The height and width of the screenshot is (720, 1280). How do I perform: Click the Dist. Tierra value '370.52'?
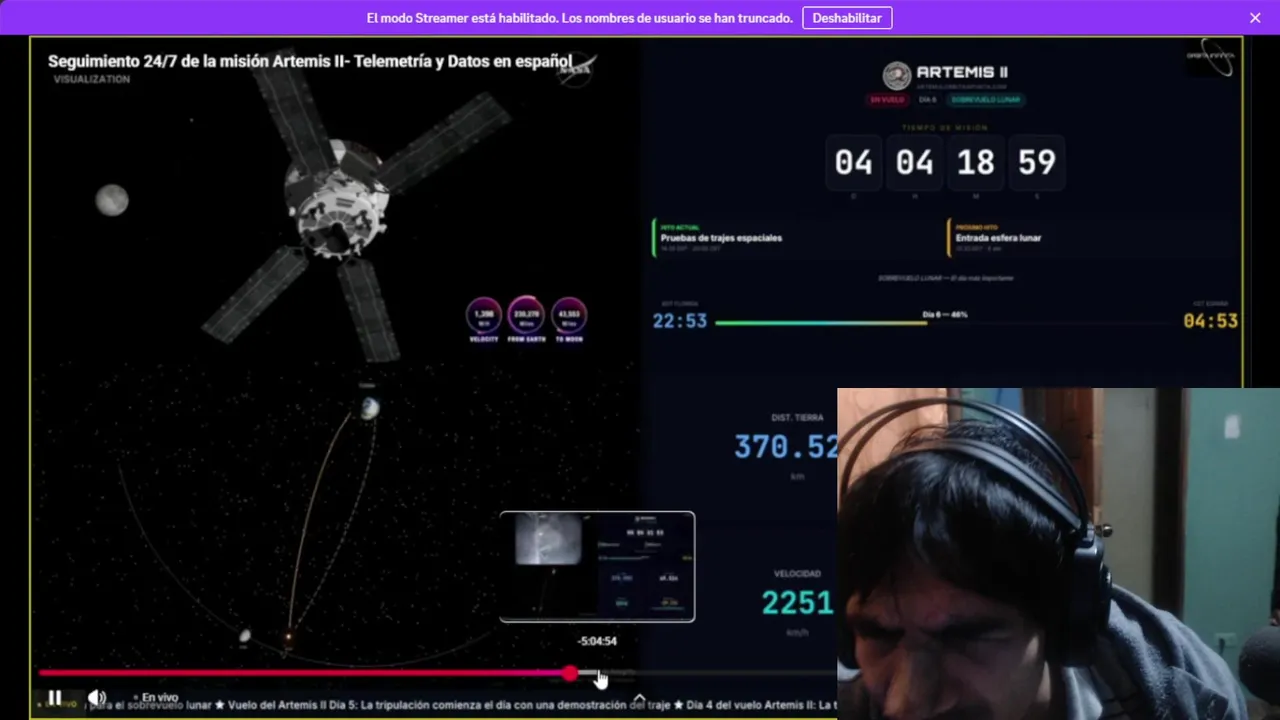tap(786, 446)
